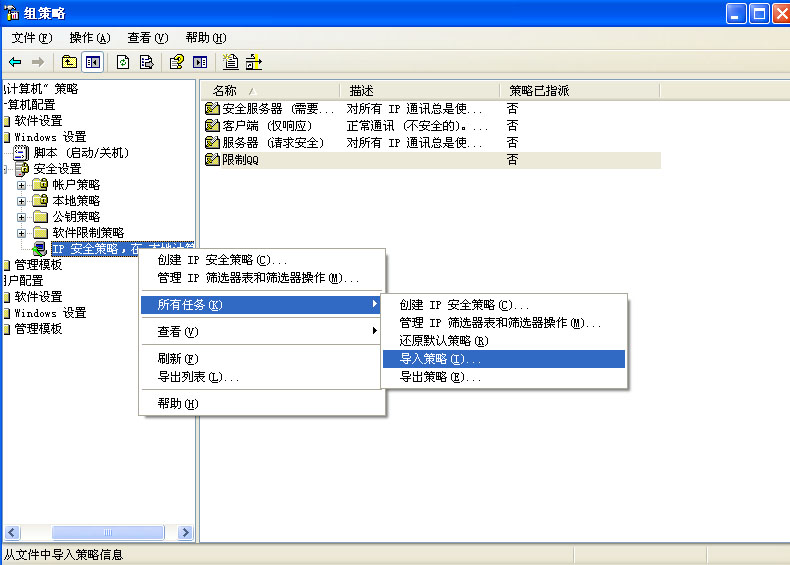Image resolution: width=790 pixels, height=565 pixels.
Task: Click the 本地策略 folder icon
Action: click(x=40, y=201)
